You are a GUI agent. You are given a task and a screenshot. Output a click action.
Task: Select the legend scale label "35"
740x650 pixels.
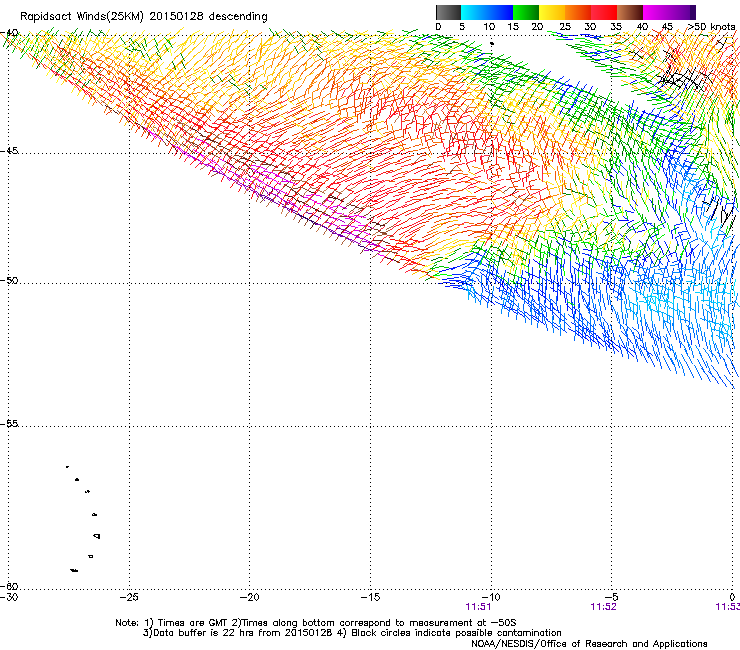(616, 27)
